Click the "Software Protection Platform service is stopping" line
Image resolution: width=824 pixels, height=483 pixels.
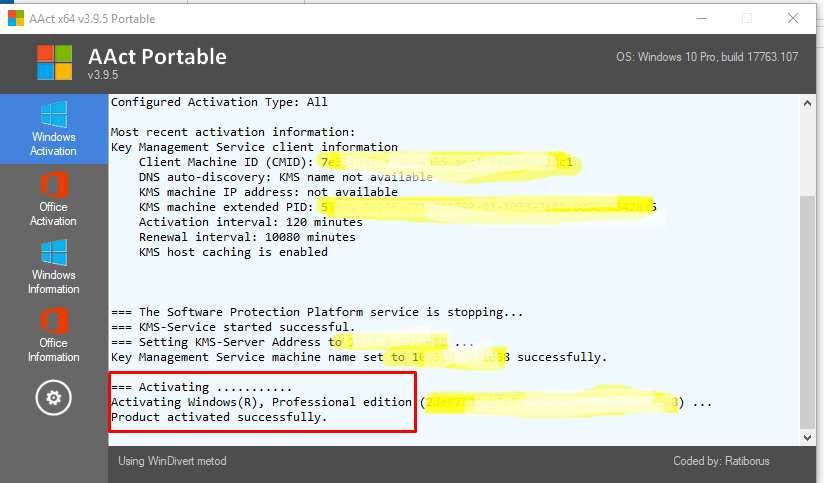tap(317, 312)
